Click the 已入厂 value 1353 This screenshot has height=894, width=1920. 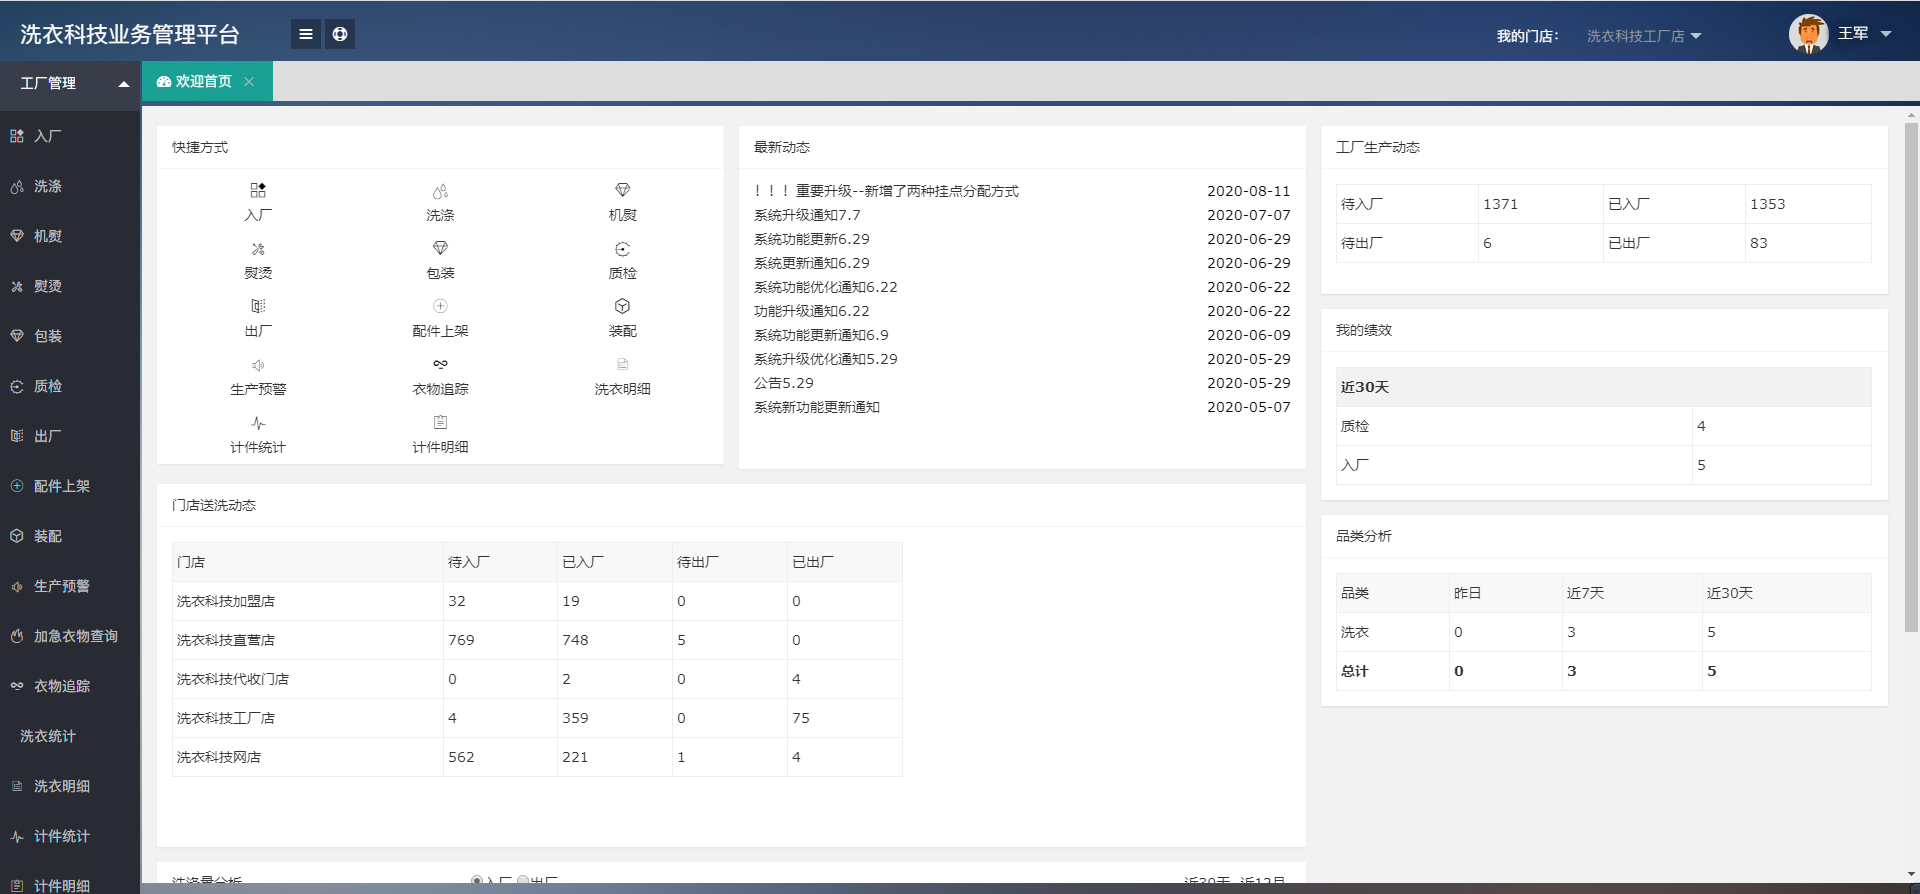click(x=1767, y=204)
